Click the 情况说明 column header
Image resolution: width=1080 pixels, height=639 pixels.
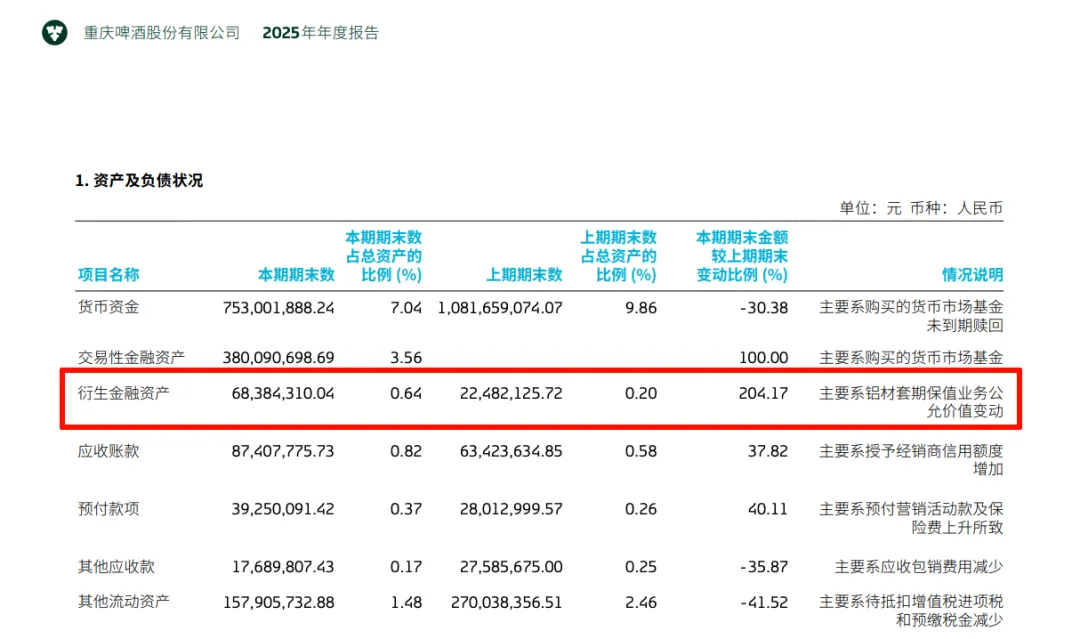click(x=972, y=275)
